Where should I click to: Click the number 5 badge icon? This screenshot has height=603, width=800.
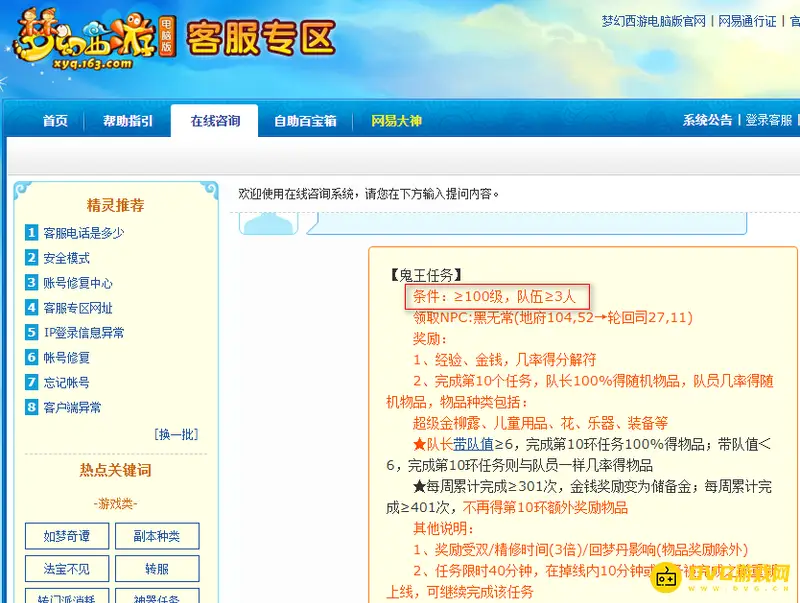(32, 332)
